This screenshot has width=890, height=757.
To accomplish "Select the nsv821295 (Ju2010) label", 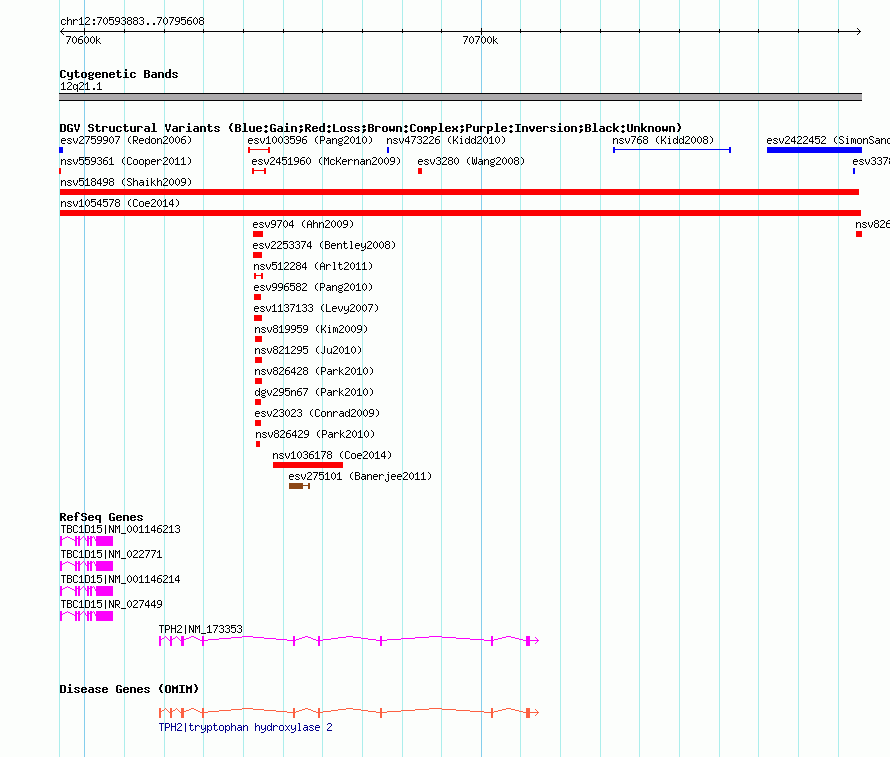I will [x=308, y=350].
